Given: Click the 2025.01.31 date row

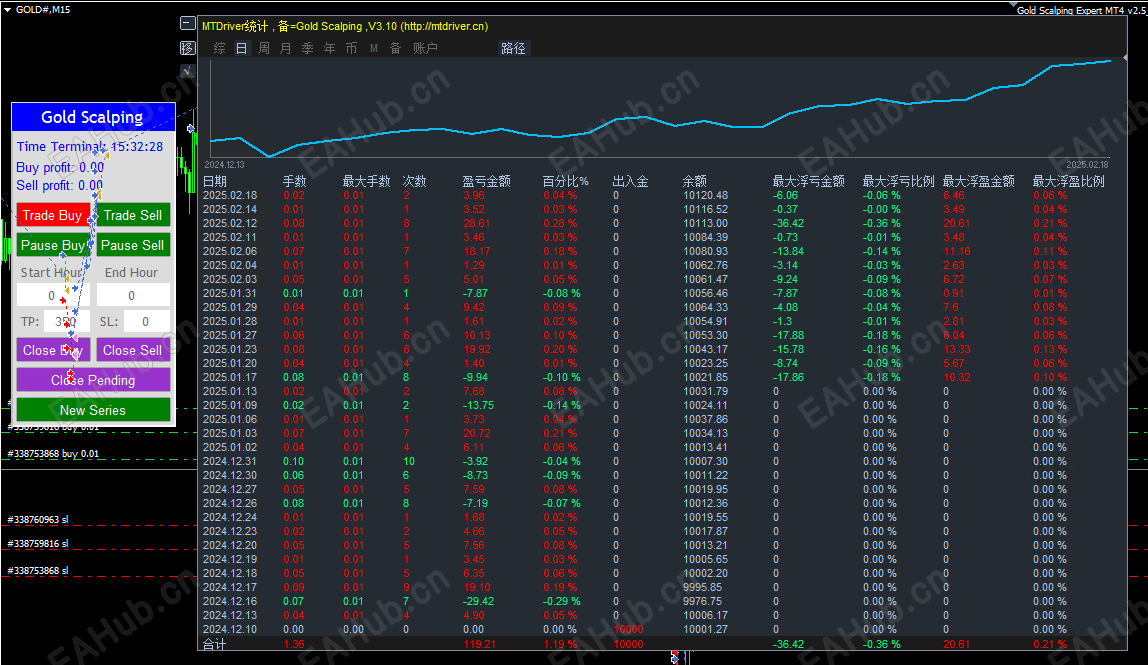Looking at the screenshot, I should point(230,293).
